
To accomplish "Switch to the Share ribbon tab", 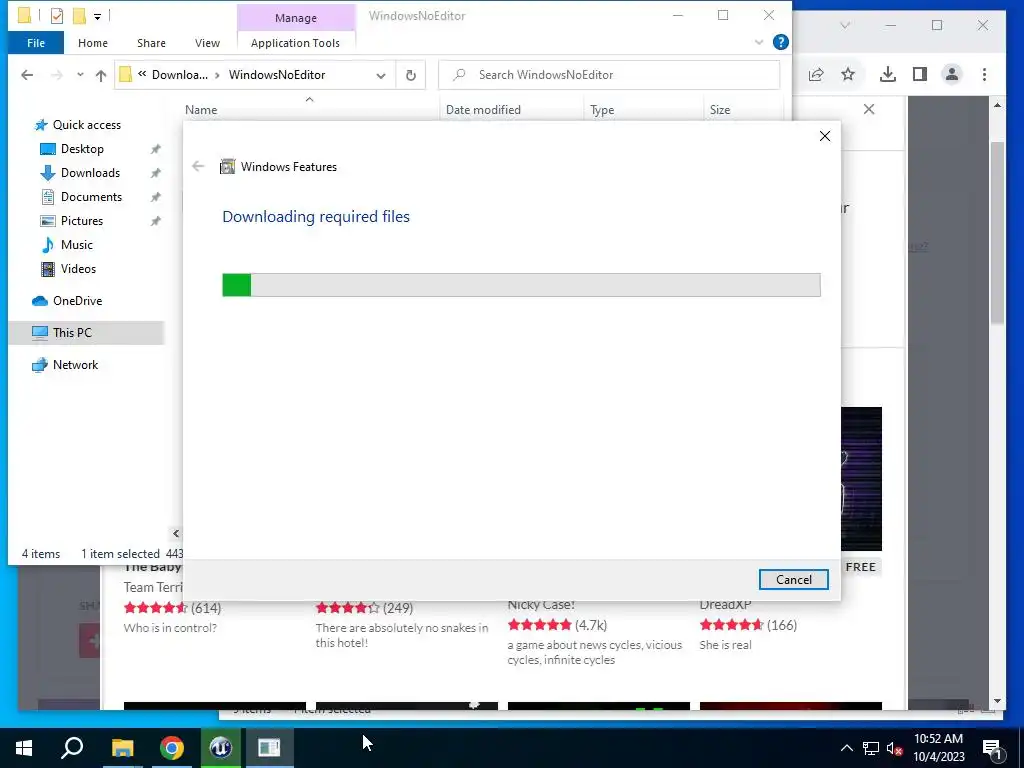I will [152, 43].
